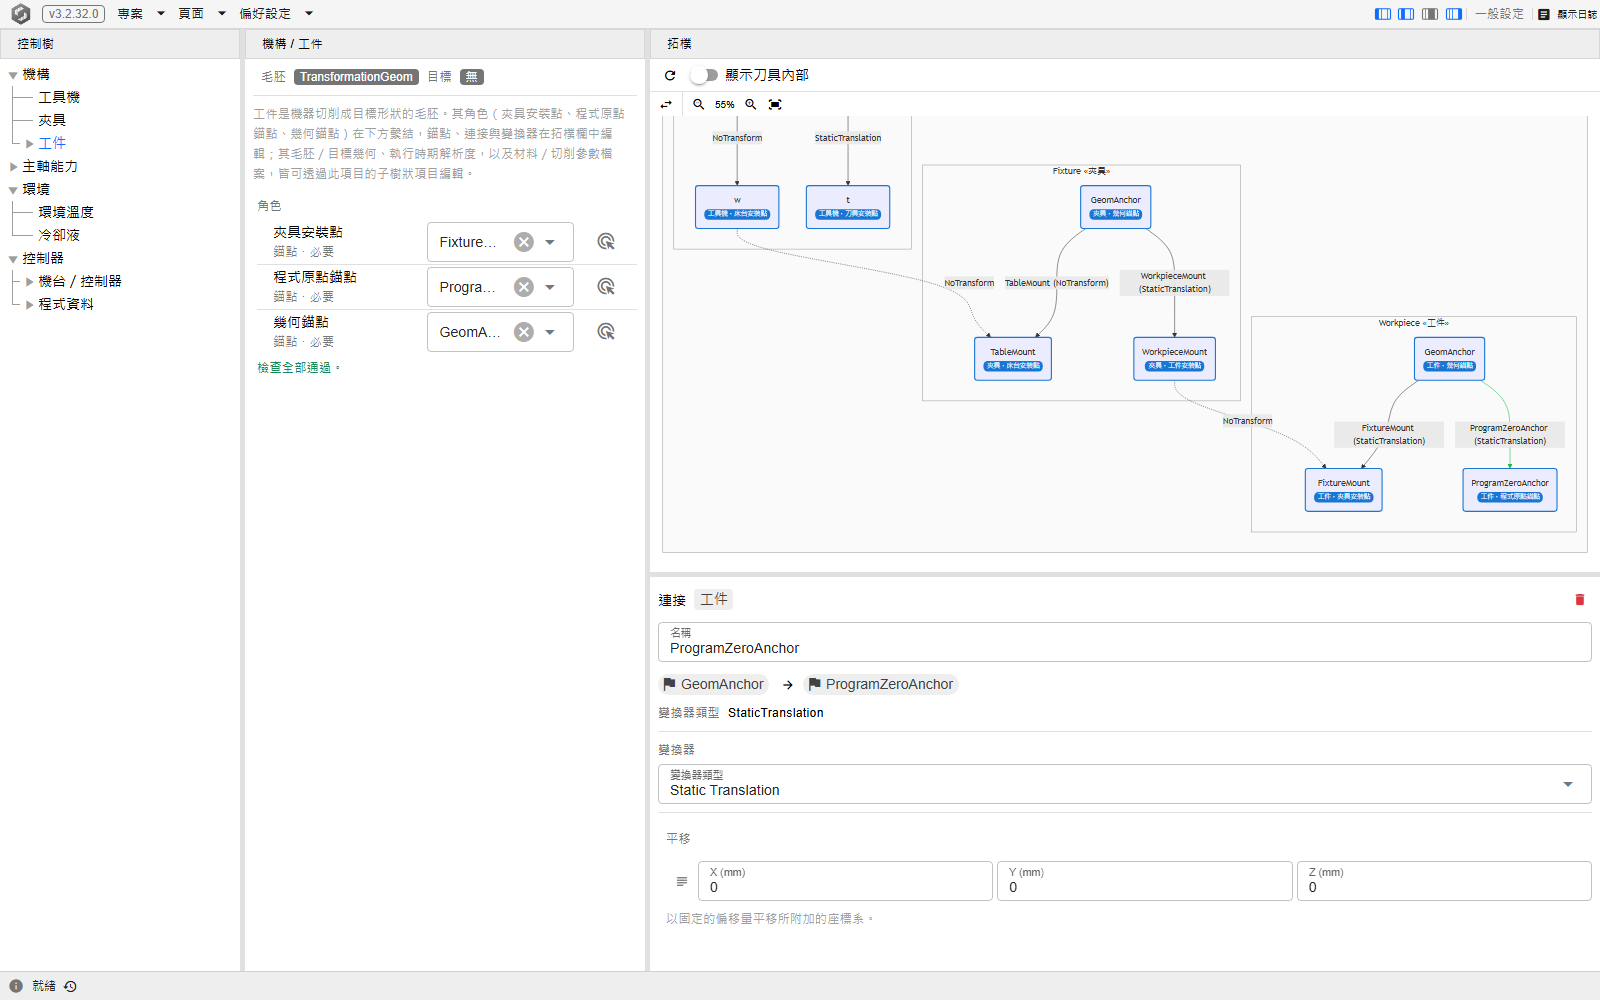The height and width of the screenshot is (1000, 1600).
Task: Toggle the 顯示刀具內部 switch
Action: coord(704,75)
